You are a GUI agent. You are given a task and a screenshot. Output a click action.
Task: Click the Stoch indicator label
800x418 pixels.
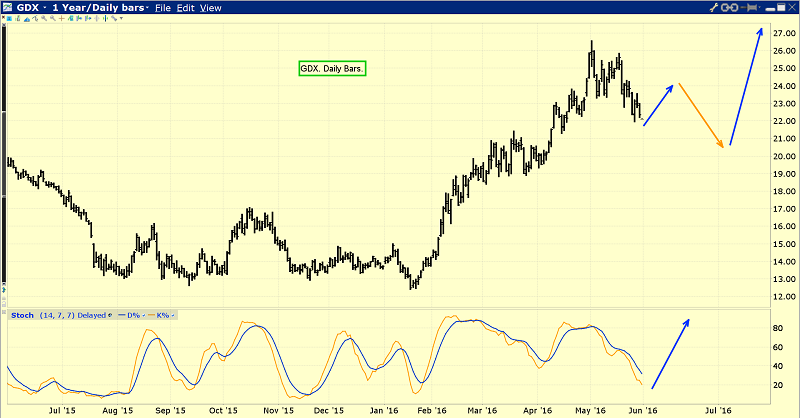pyautogui.click(x=21, y=316)
